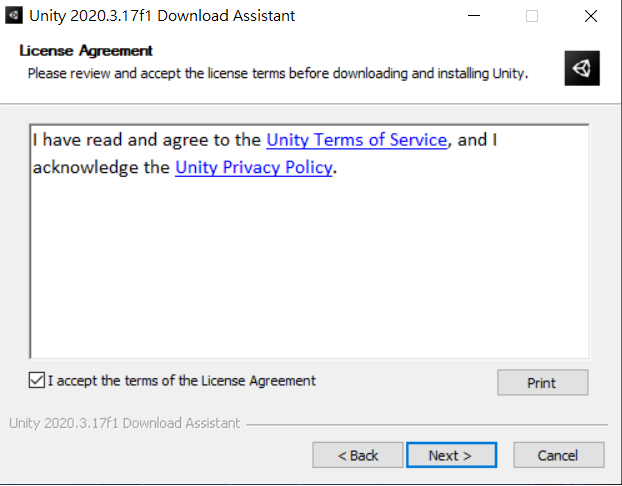Click the 'I accept the terms' label text
This screenshot has height=486, width=622.
click(x=182, y=381)
